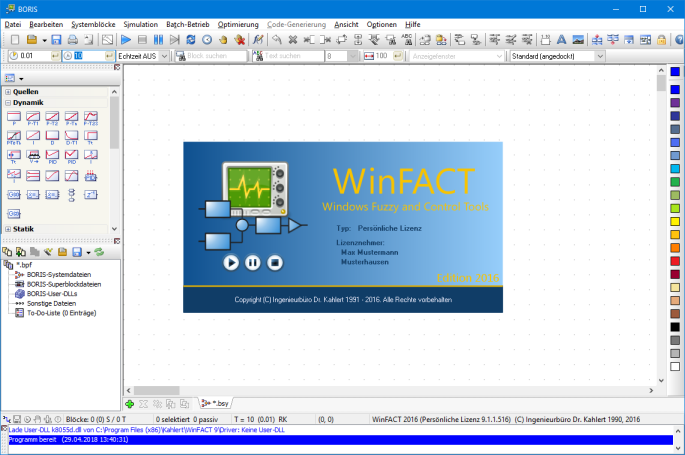Select Sonstige Dateien tree entry

[52, 303]
